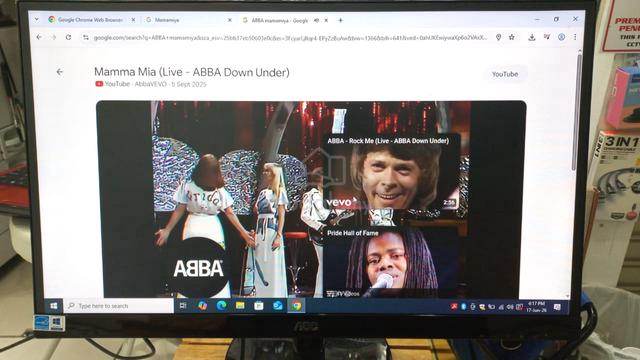Open File Explorer from taskbar

pos(240,305)
